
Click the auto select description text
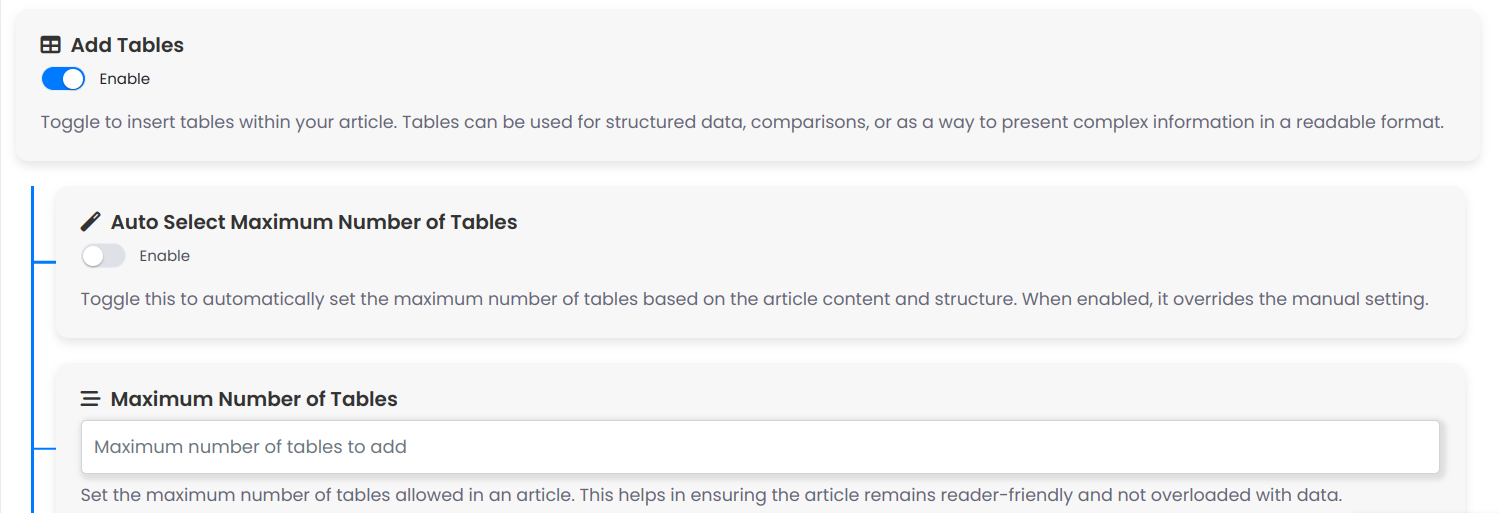[x=753, y=299]
